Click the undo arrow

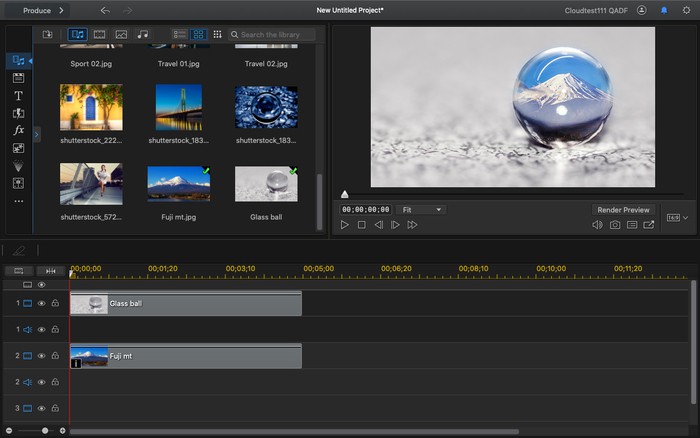(105, 10)
